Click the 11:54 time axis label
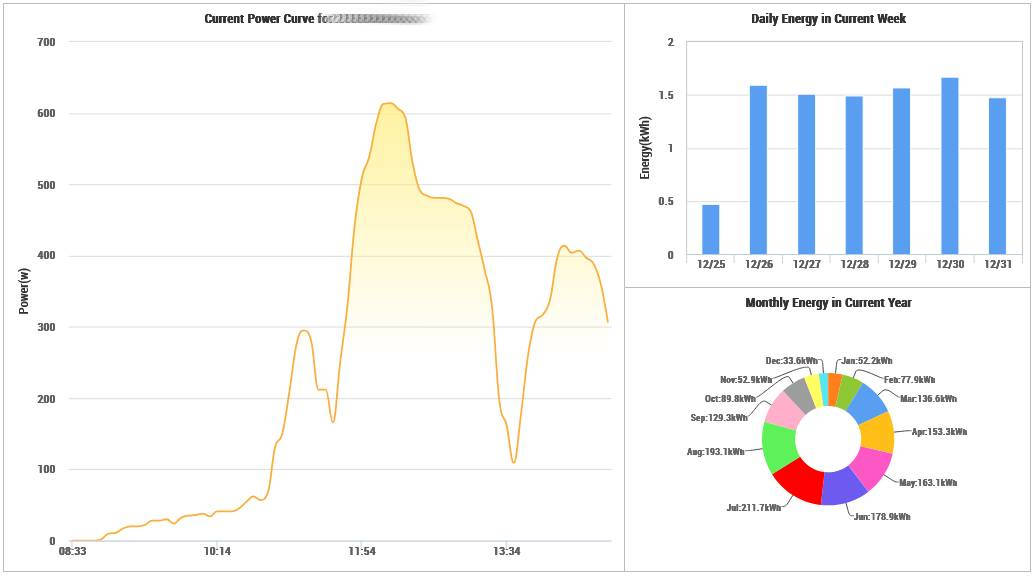Image resolution: width=1034 pixels, height=576 pixels. (x=361, y=552)
